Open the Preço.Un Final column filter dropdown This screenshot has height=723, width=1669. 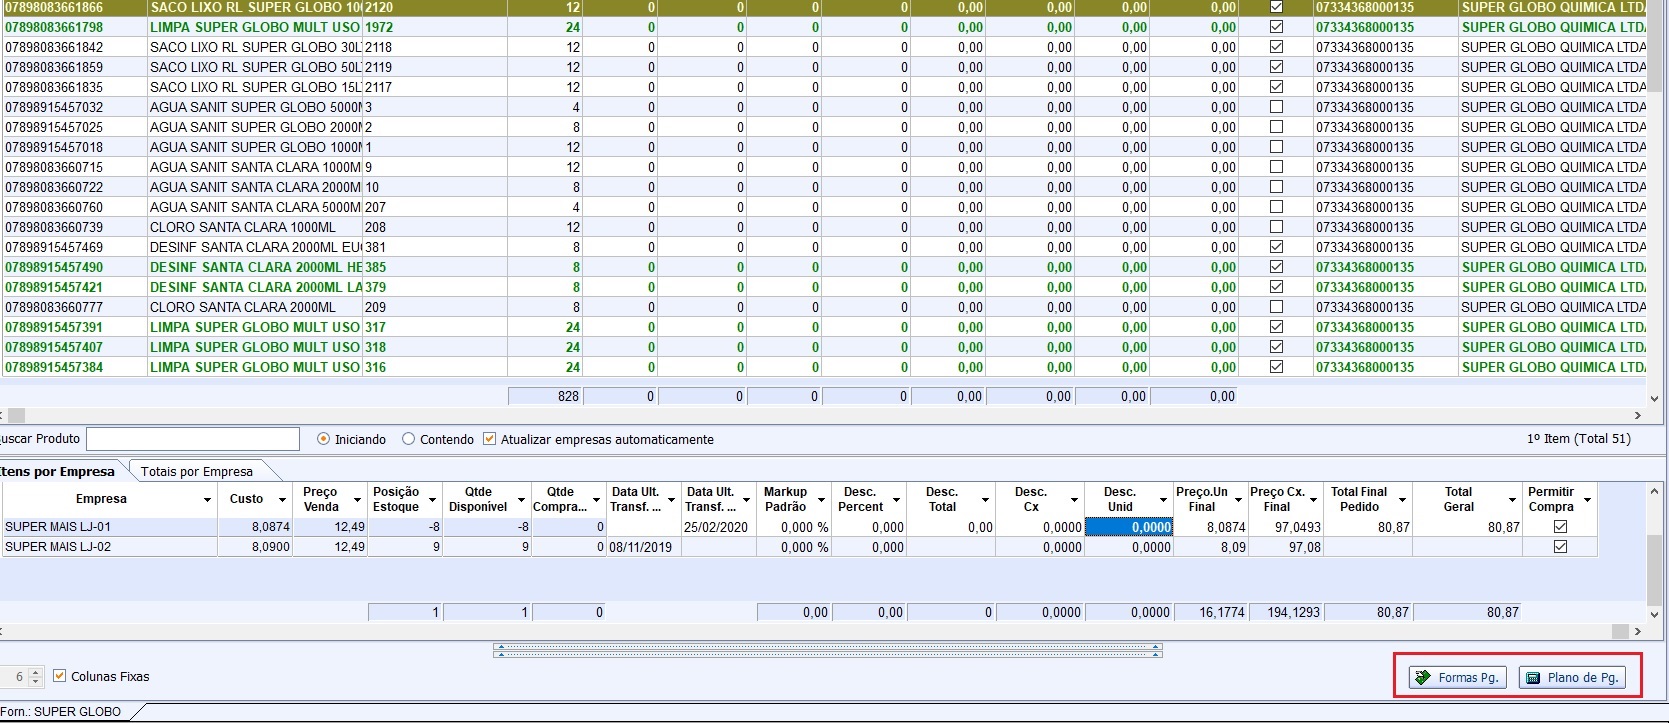click(x=1238, y=499)
